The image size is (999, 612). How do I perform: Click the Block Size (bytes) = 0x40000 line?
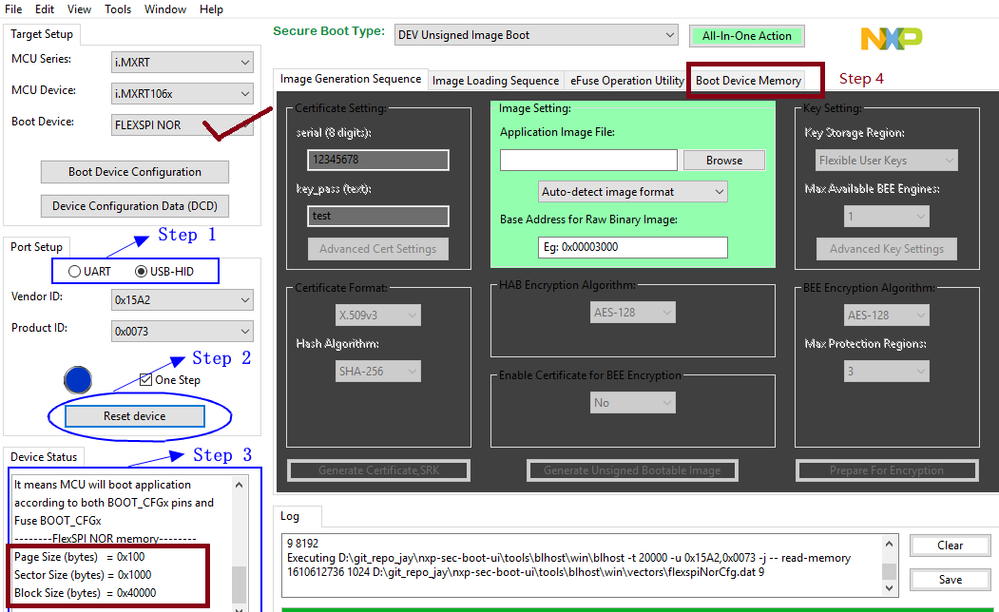(85, 593)
